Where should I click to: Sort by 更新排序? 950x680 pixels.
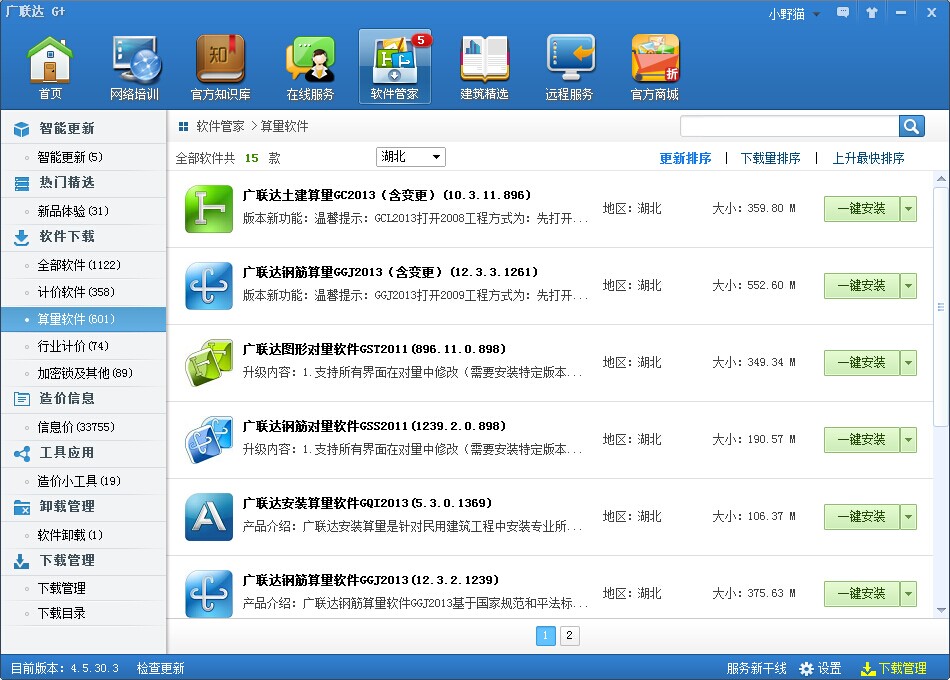click(x=685, y=159)
